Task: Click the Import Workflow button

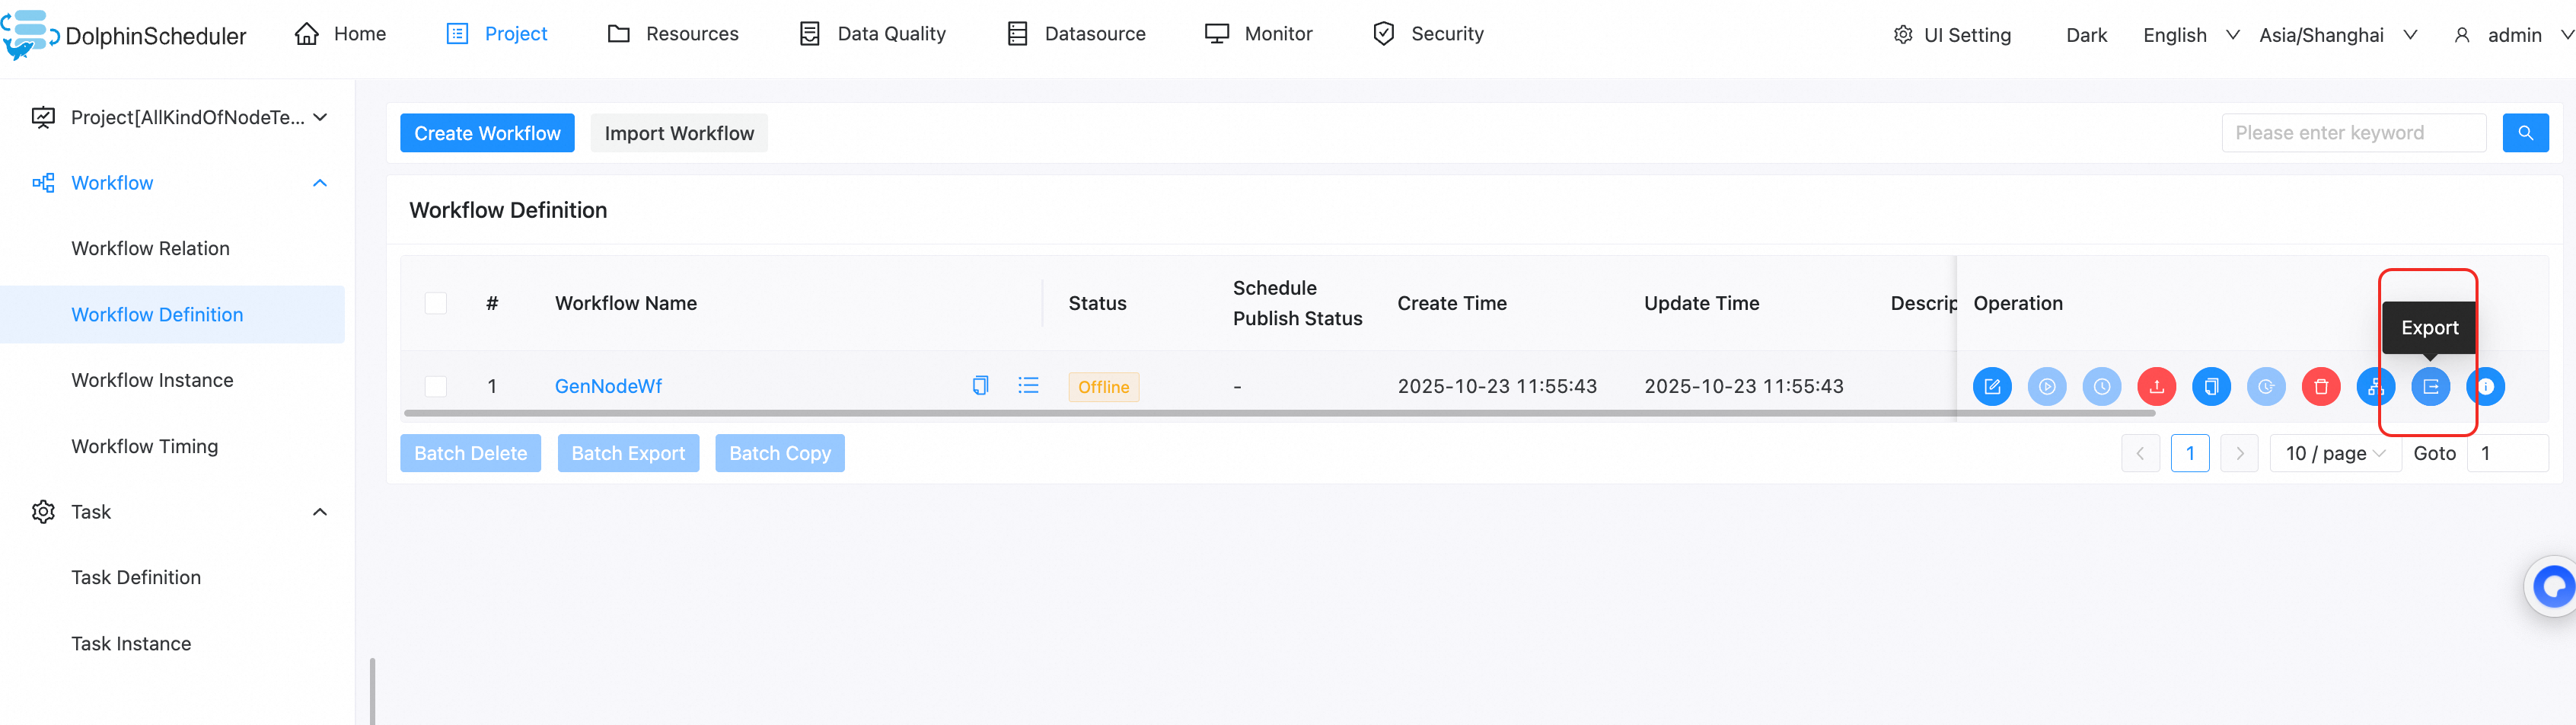Action: [x=679, y=133]
